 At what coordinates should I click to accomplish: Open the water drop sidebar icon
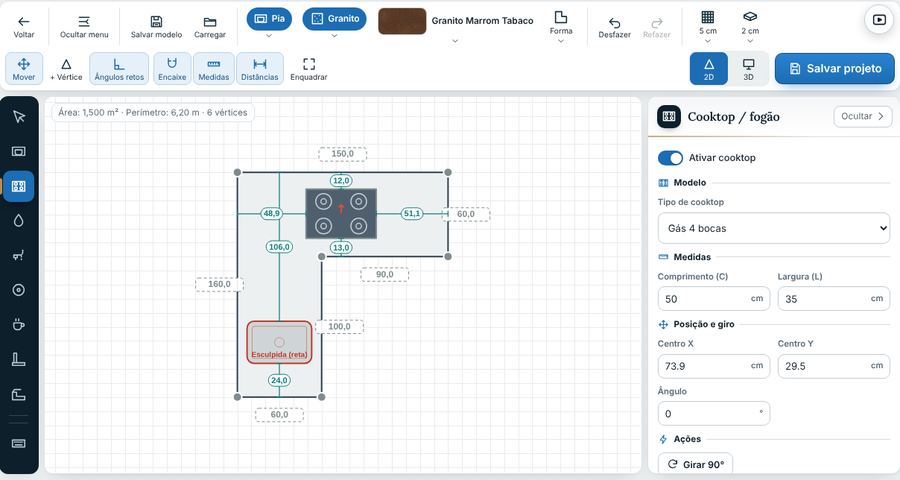(x=19, y=220)
